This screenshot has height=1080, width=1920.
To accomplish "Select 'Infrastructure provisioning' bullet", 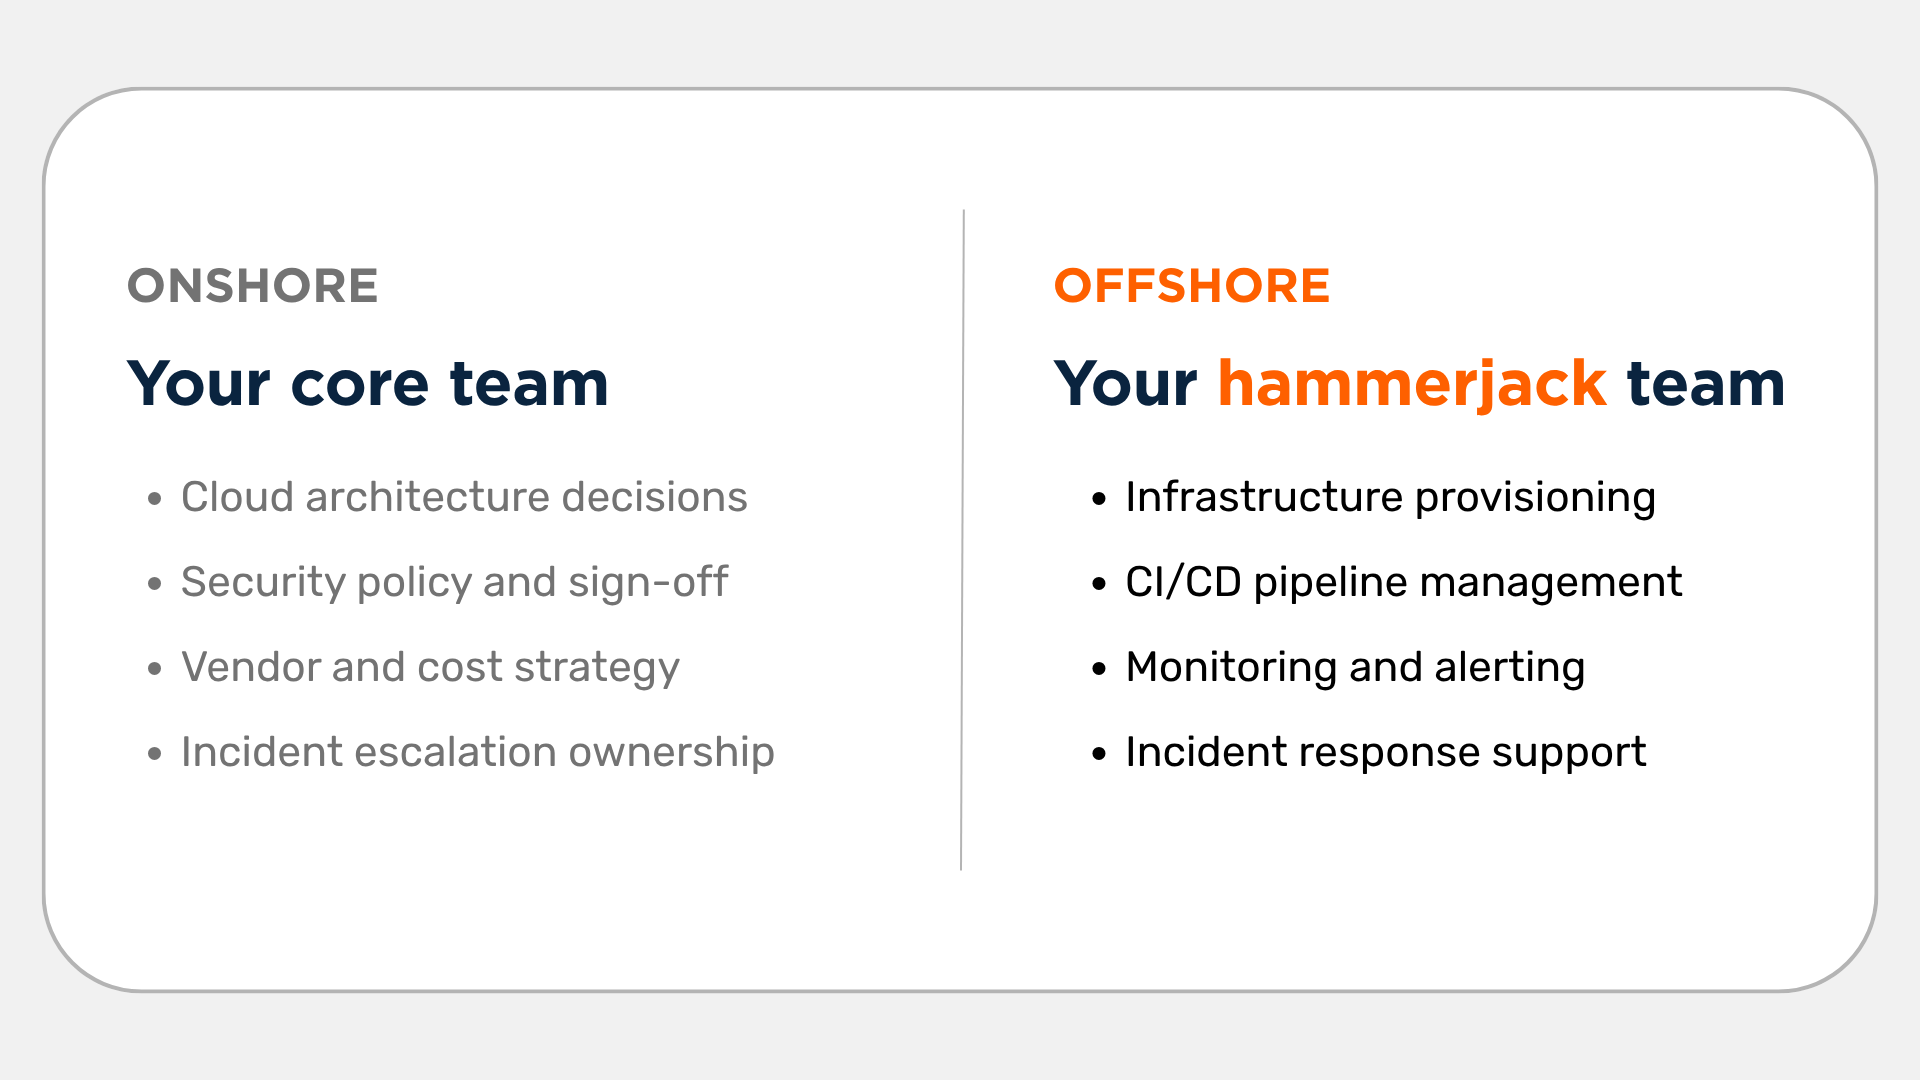I will [1390, 498].
